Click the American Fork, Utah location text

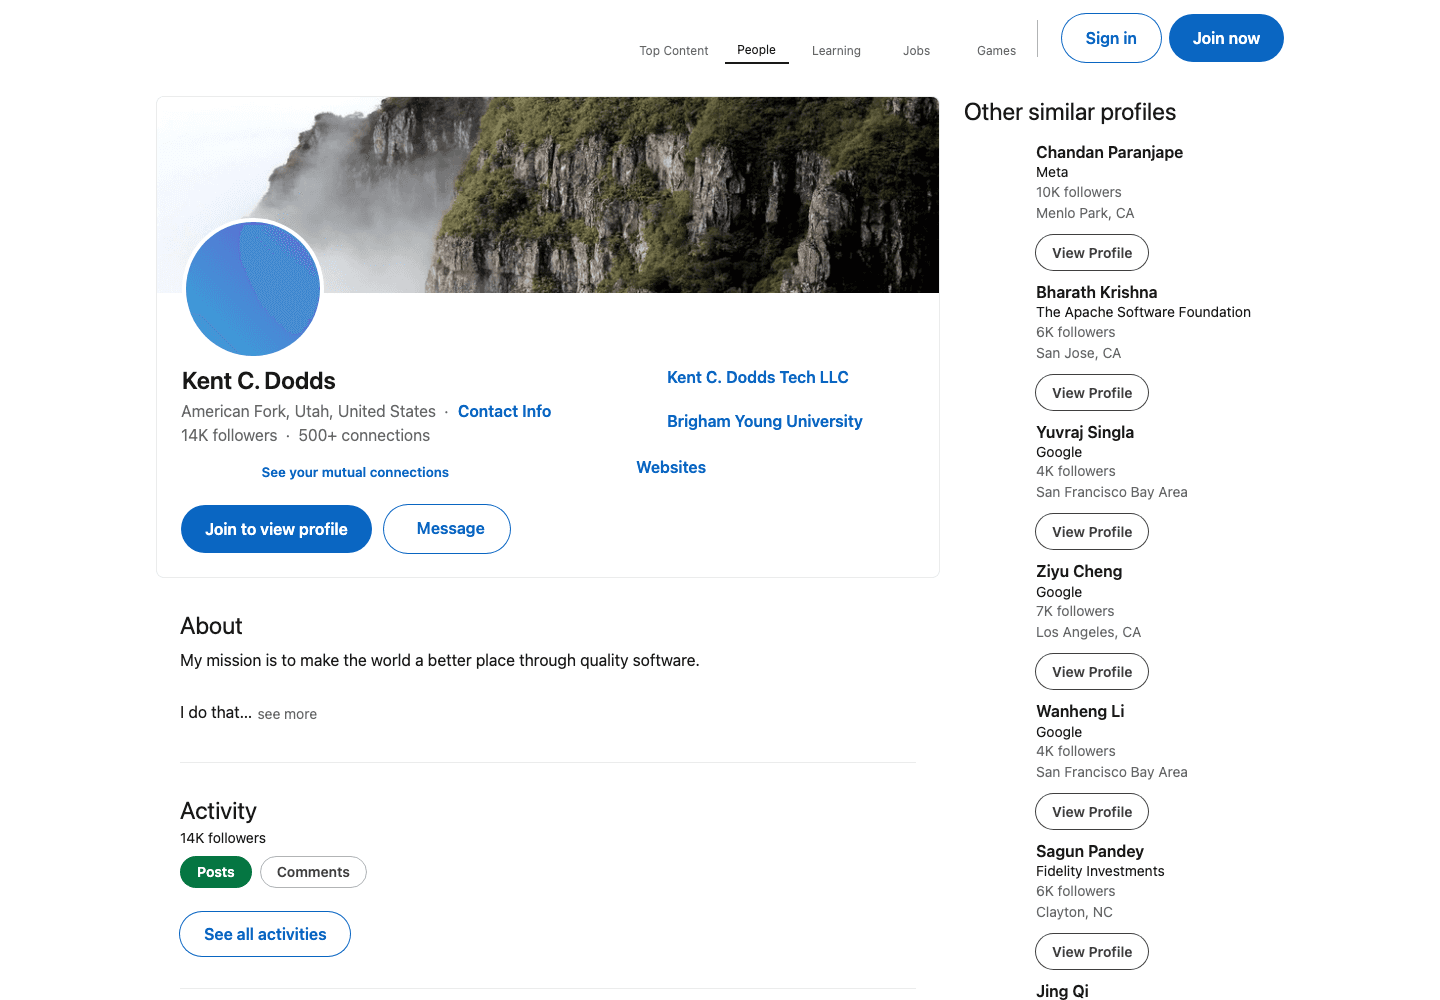coord(308,411)
